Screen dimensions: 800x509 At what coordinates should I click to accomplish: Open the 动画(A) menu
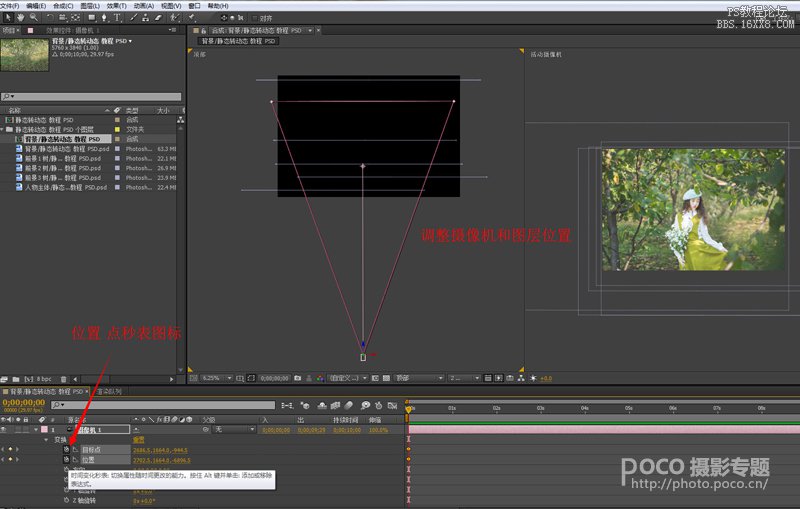pos(144,6)
